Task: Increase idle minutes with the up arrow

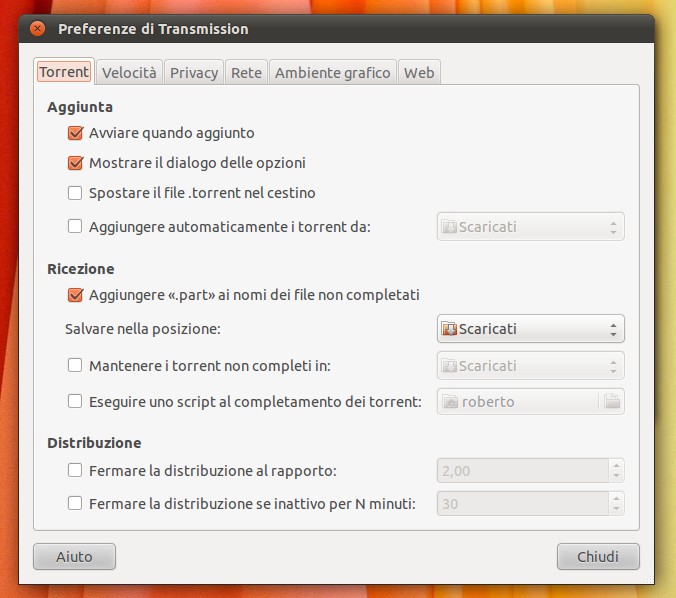Action: [x=617, y=498]
